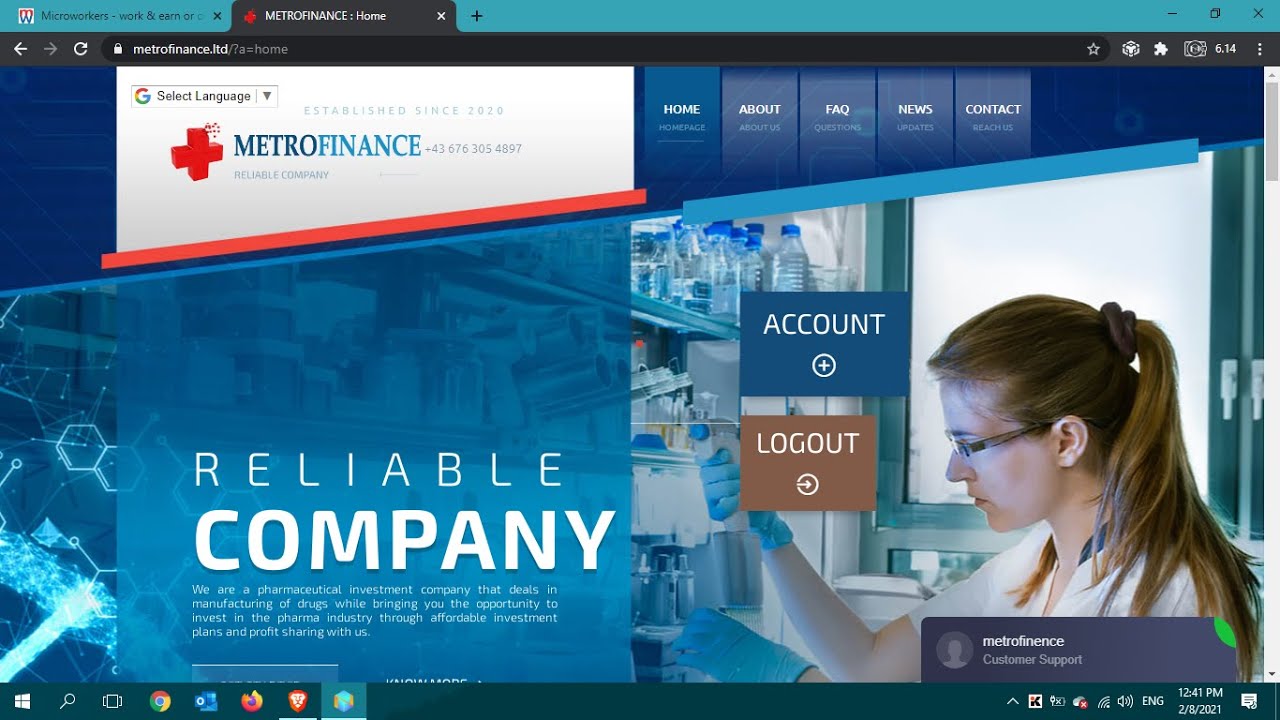Click the METROFINANCE red cross logo
The height and width of the screenshot is (720, 1280).
click(197, 153)
